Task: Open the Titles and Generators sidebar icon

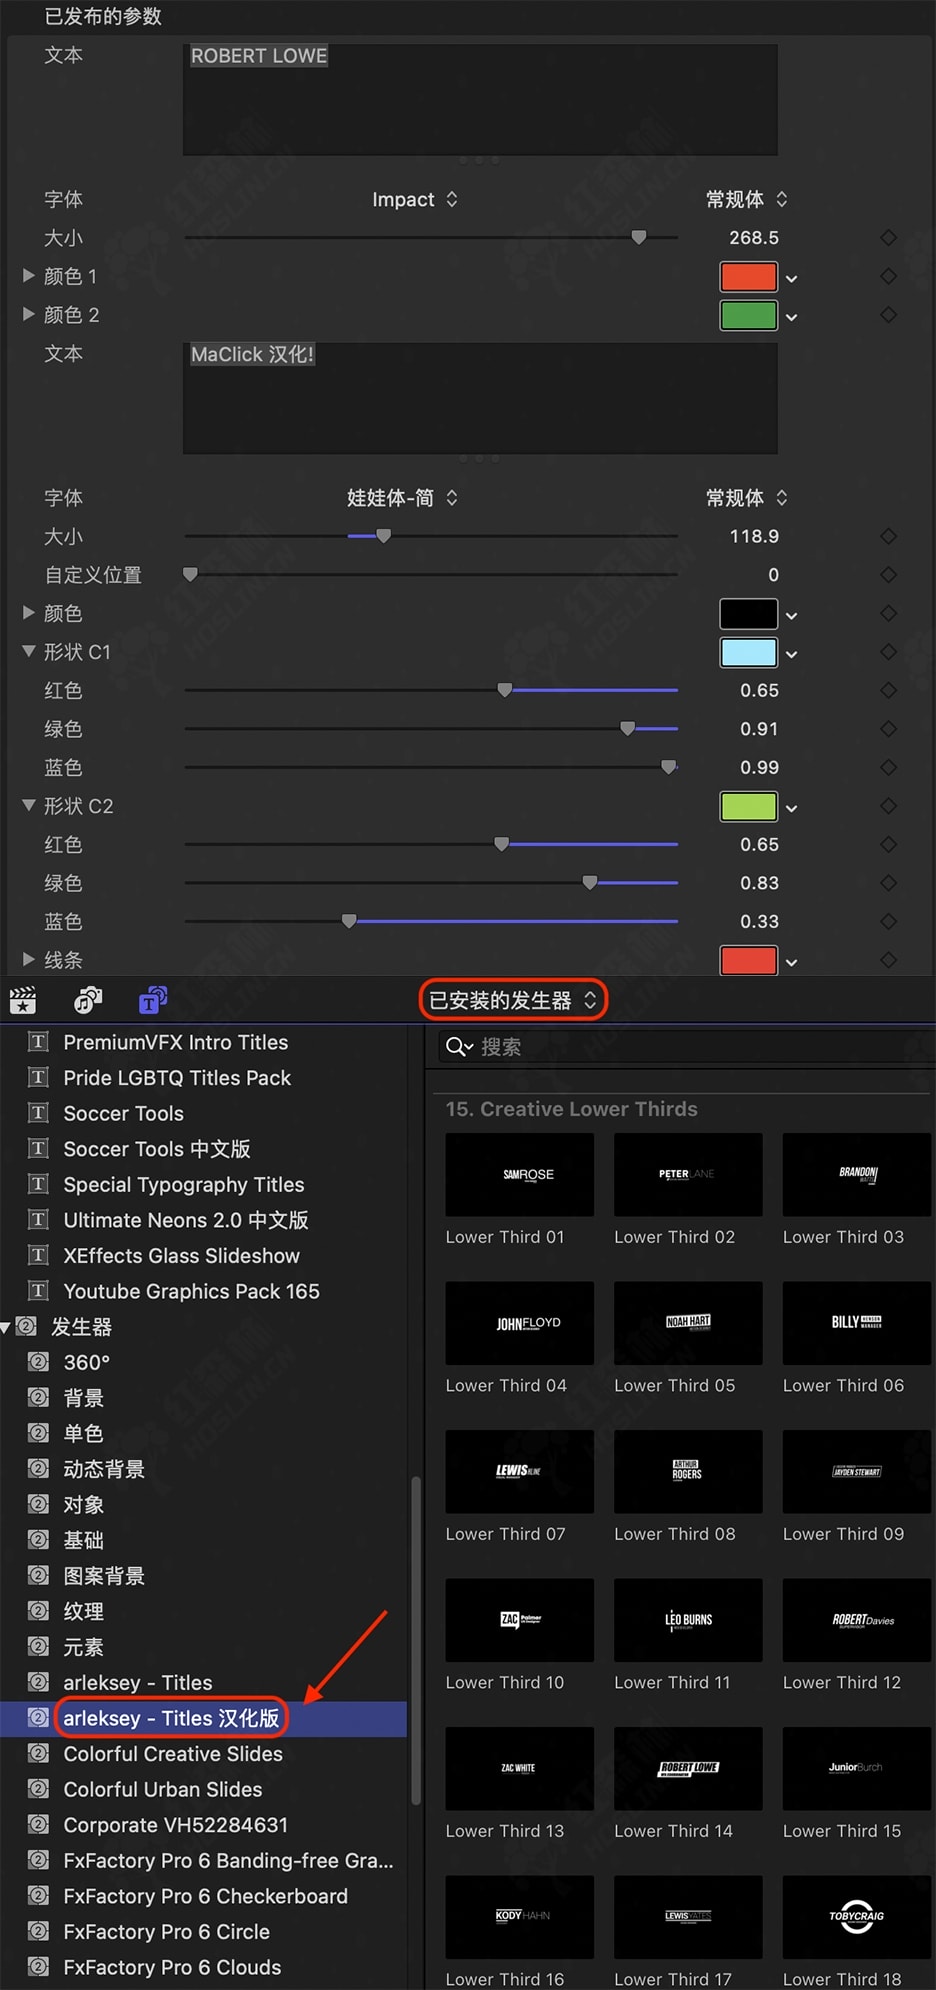Action: pos(153,1000)
